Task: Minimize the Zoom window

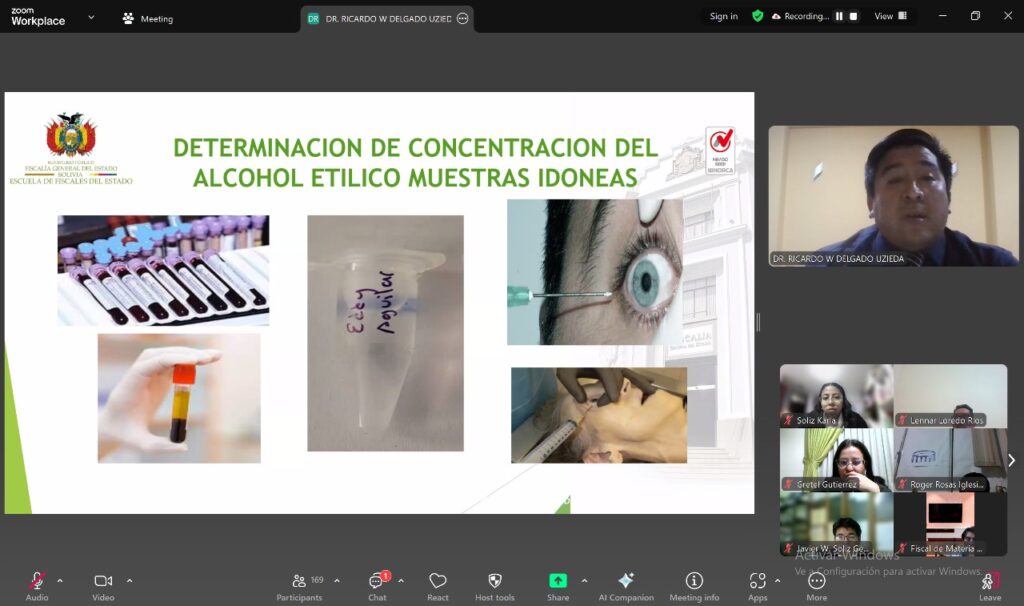Action: (942, 16)
